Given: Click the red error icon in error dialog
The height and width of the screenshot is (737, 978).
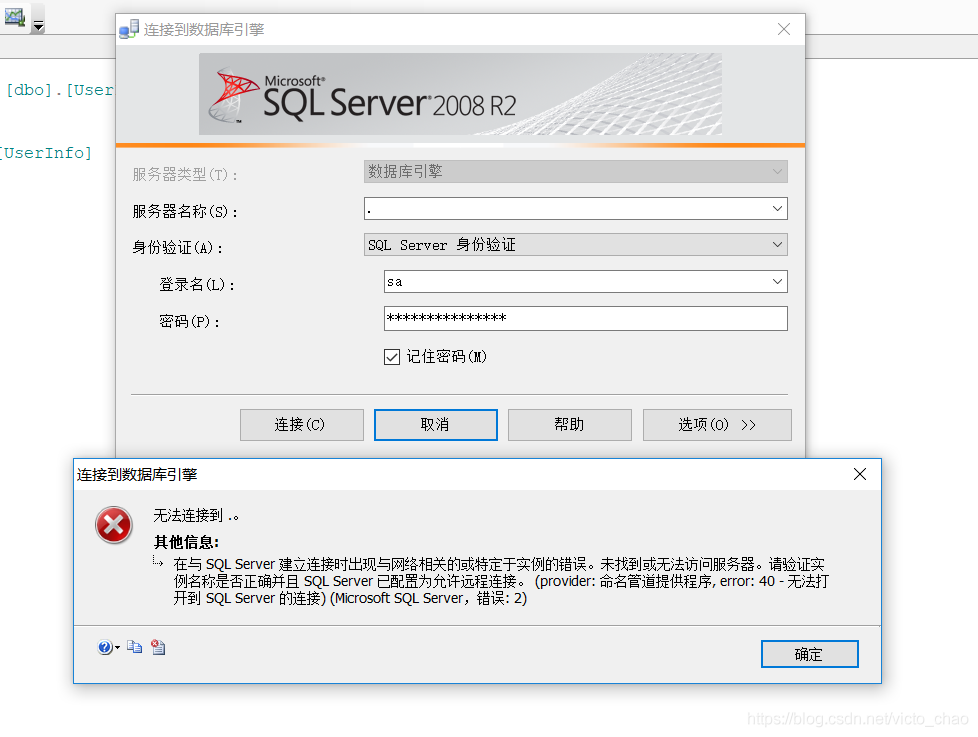Looking at the screenshot, I should pyautogui.click(x=113, y=525).
